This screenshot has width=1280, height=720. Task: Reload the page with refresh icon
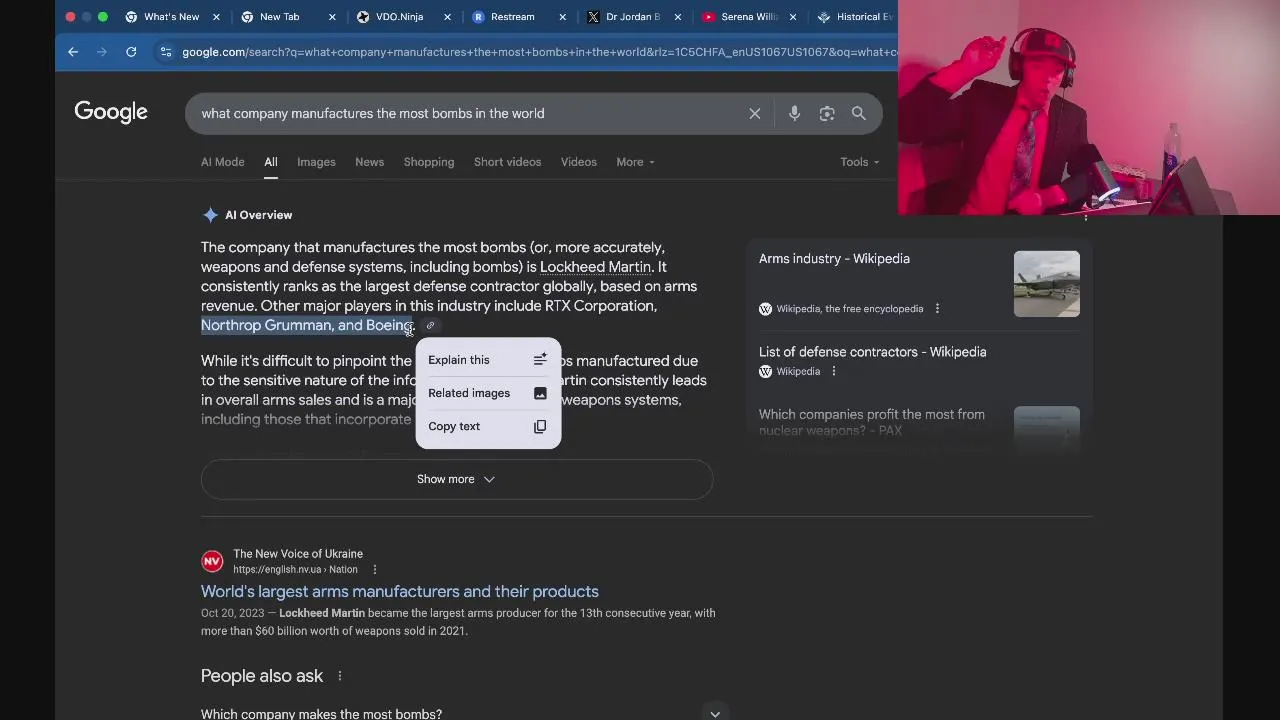(x=131, y=52)
